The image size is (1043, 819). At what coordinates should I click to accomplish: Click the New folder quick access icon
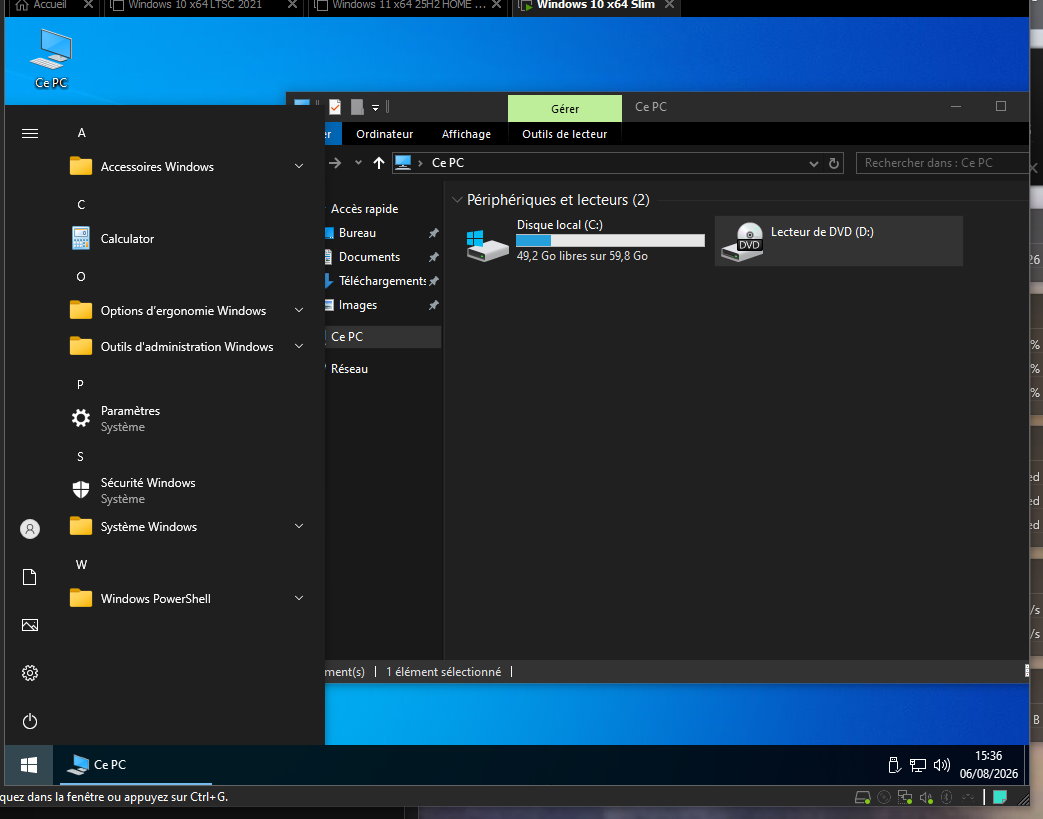click(357, 107)
